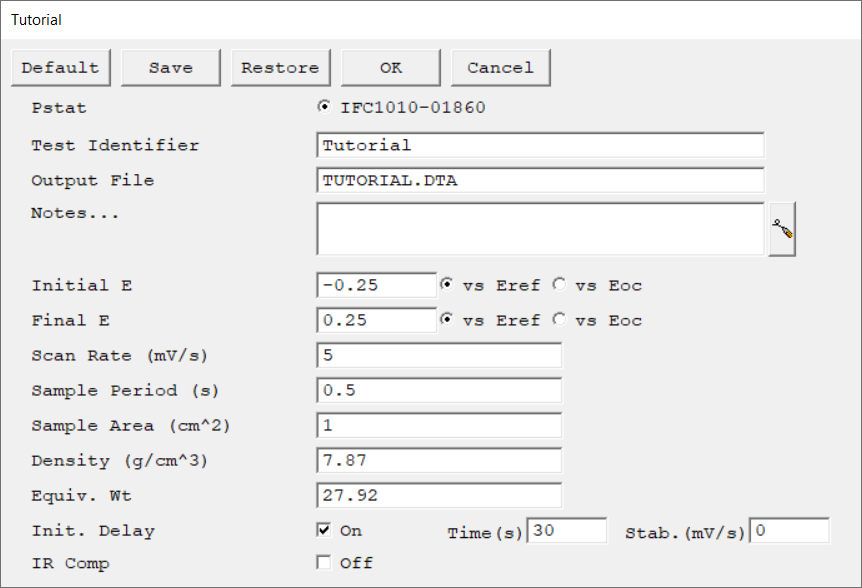862x588 pixels.
Task: Edit the Equiv. Wt field
Action: pyautogui.click(x=439, y=496)
